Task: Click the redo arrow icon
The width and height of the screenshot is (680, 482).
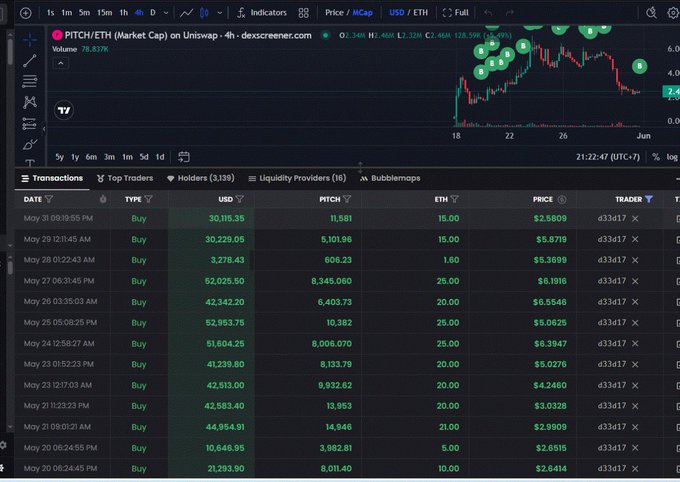Action: pyautogui.click(x=510, y=13)
